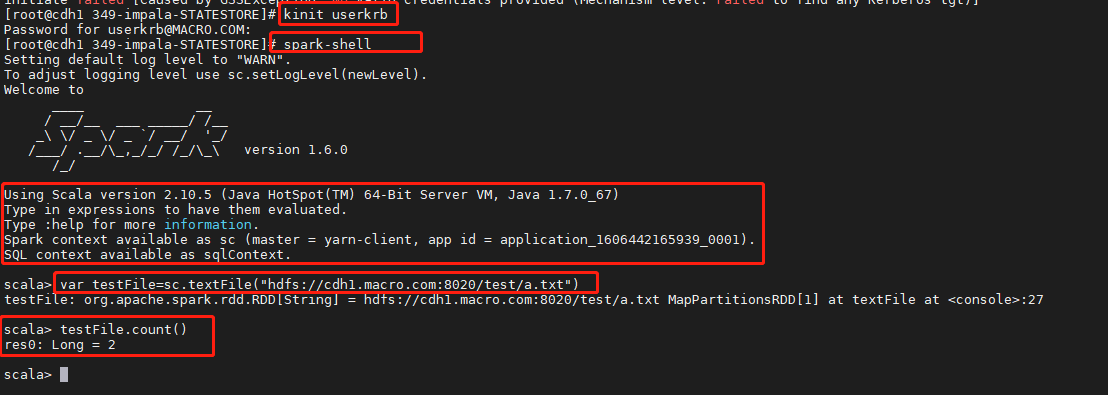Click the 'testFile: org.apache.spark.rdd.RDD[String]' output line
Screen dimensions: 1108x395
click(x=524, y=300)
